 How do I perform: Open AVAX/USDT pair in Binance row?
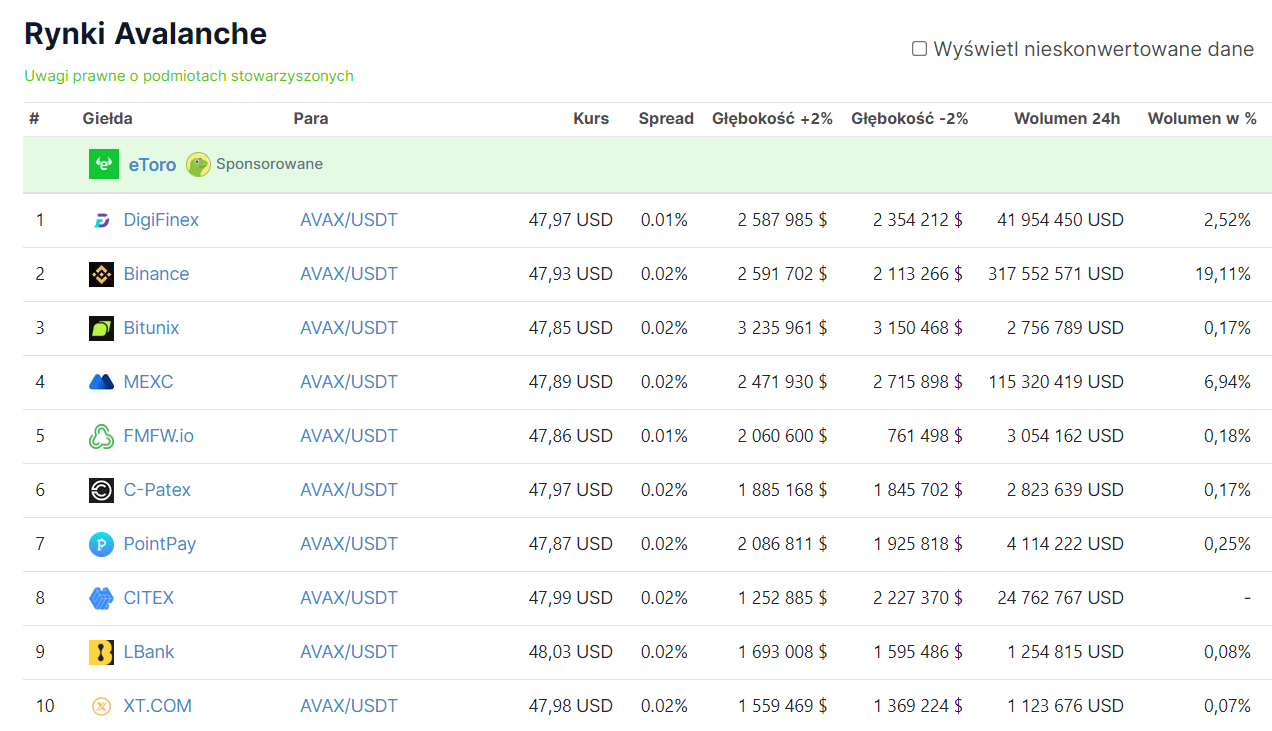(x=349, y=274)
